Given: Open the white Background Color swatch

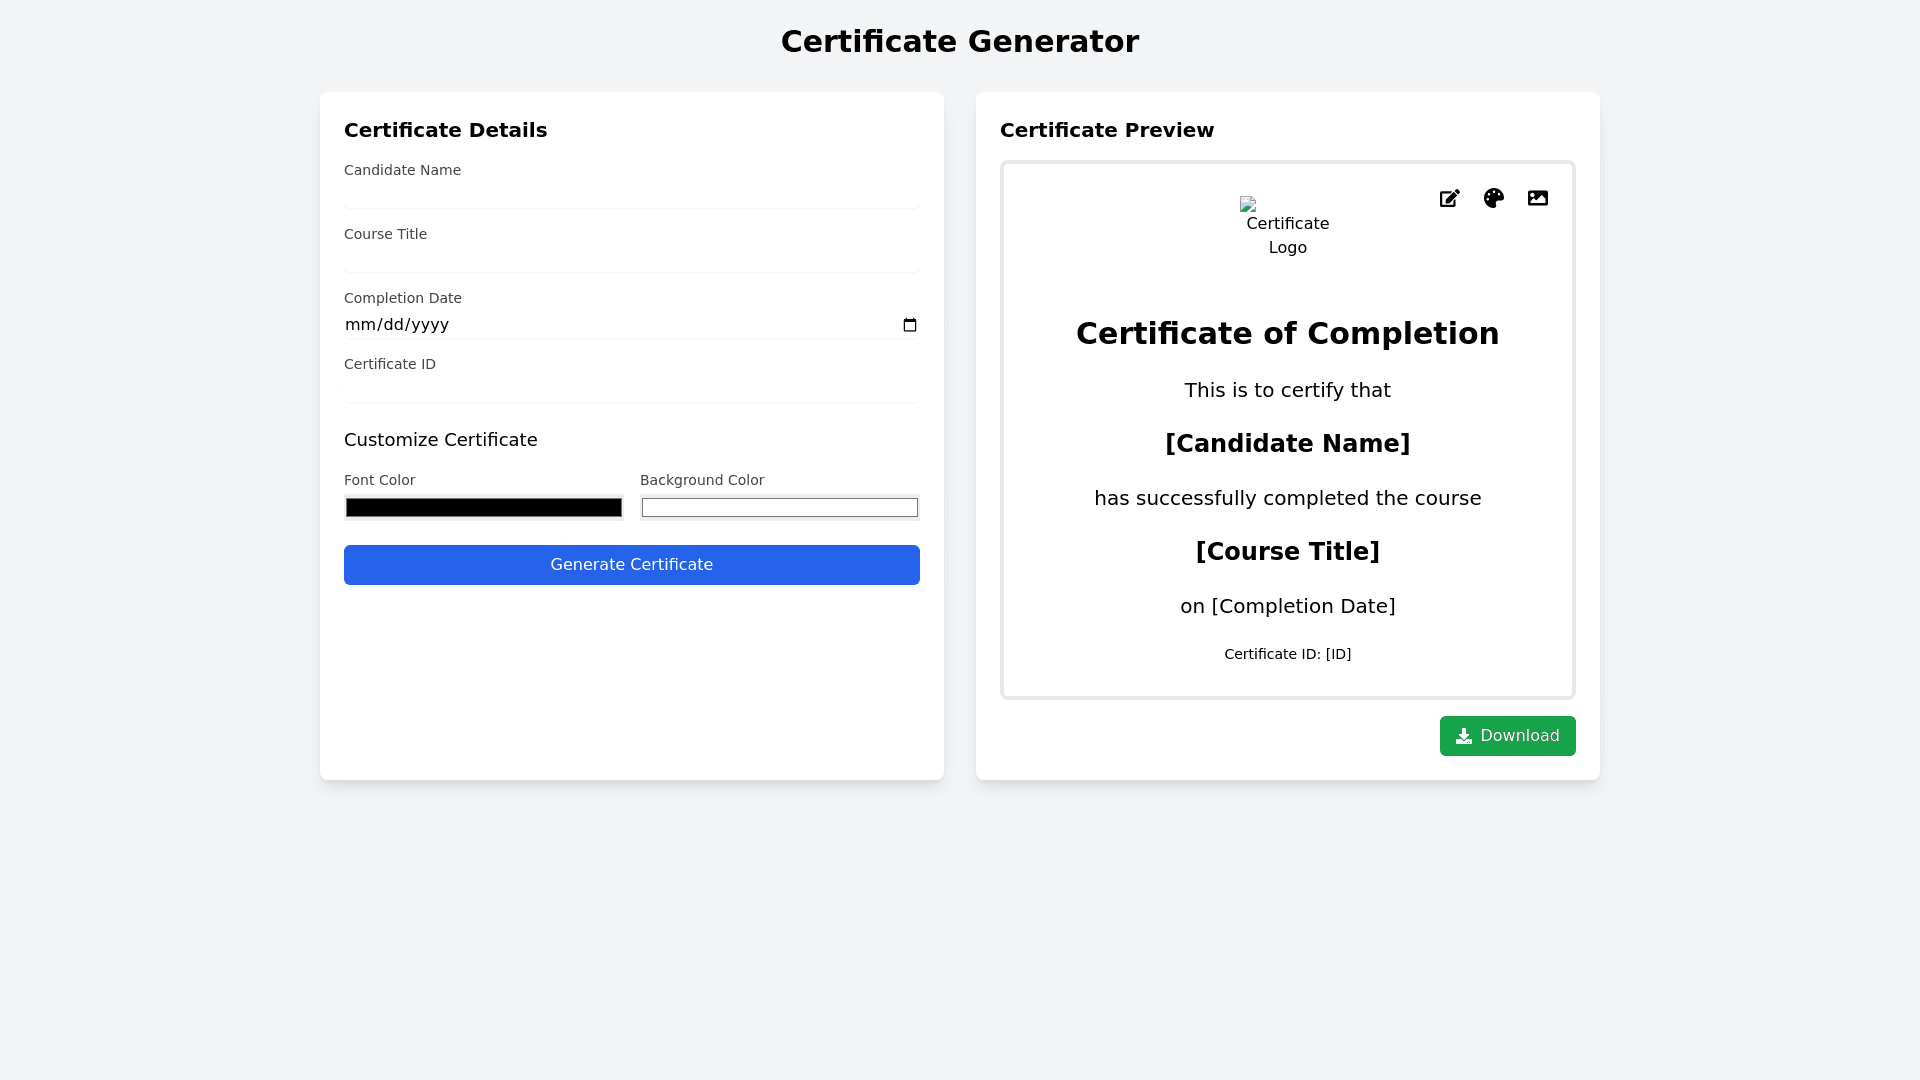Looking at the screenshot, I should (x=779, y=508).
